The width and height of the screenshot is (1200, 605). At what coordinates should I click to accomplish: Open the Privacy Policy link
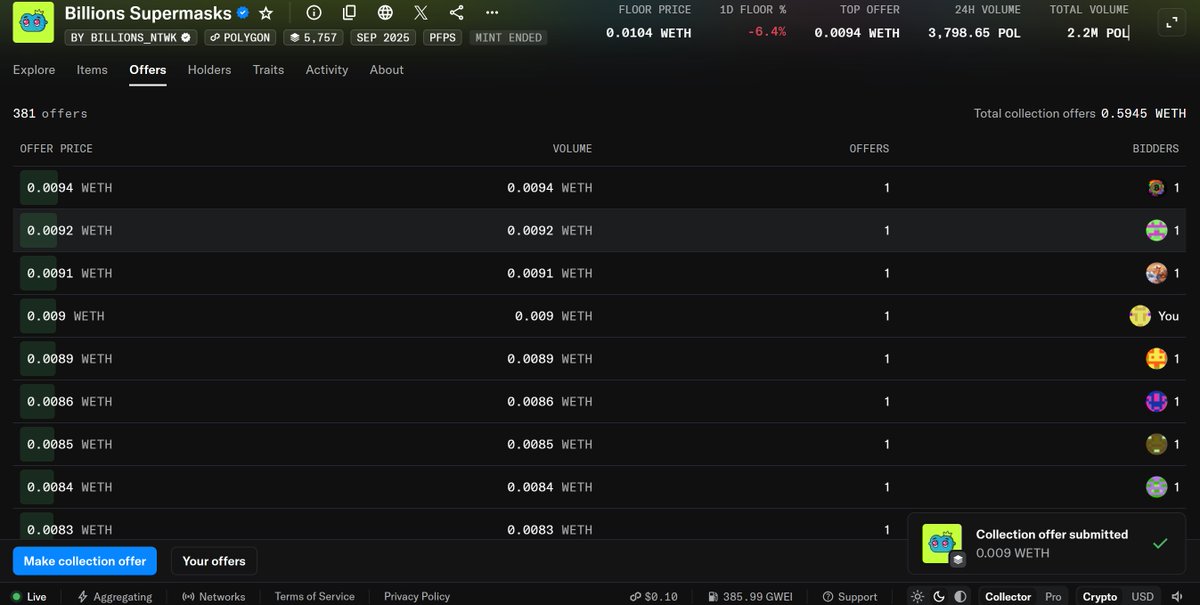[x=417, y=596]
